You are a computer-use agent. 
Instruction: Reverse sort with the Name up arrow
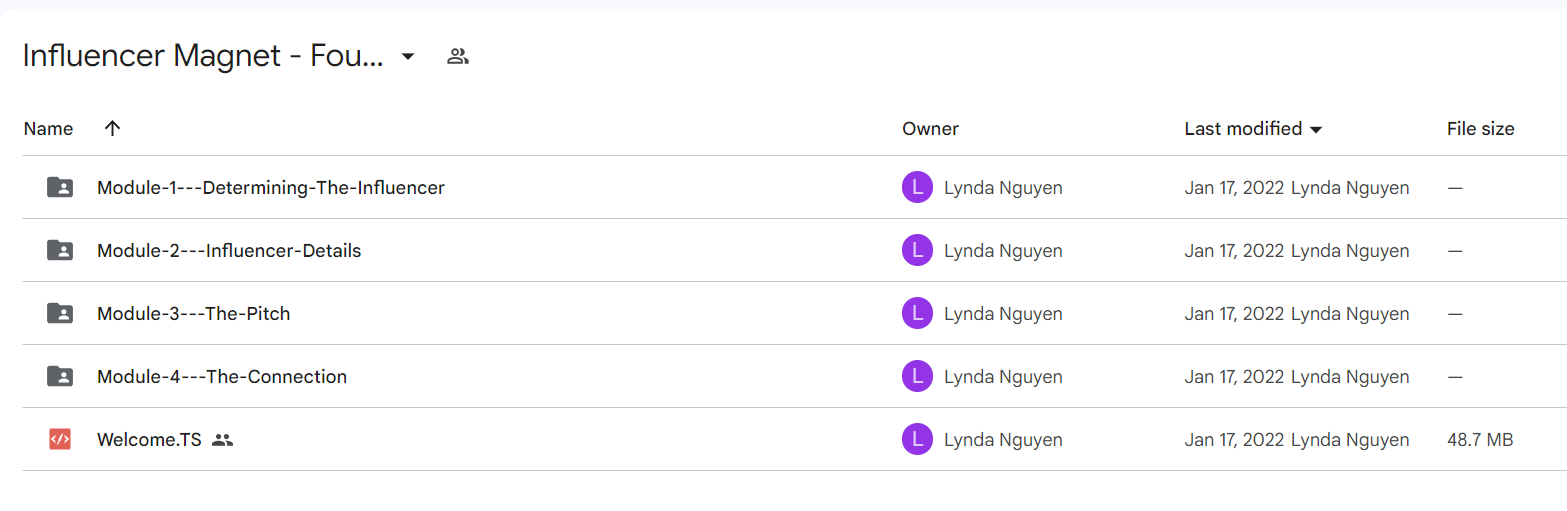pyautogui.click(x=112, y=128)
